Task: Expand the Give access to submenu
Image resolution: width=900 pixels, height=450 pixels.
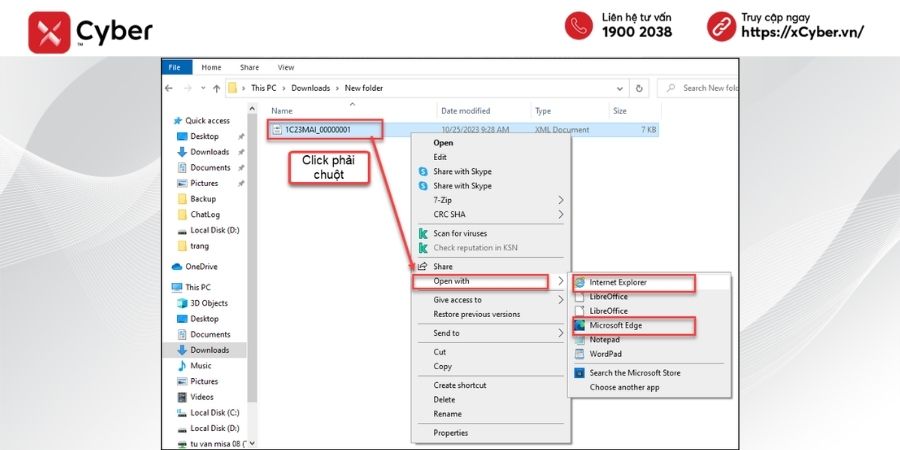Action: click(x=491, y=300)
